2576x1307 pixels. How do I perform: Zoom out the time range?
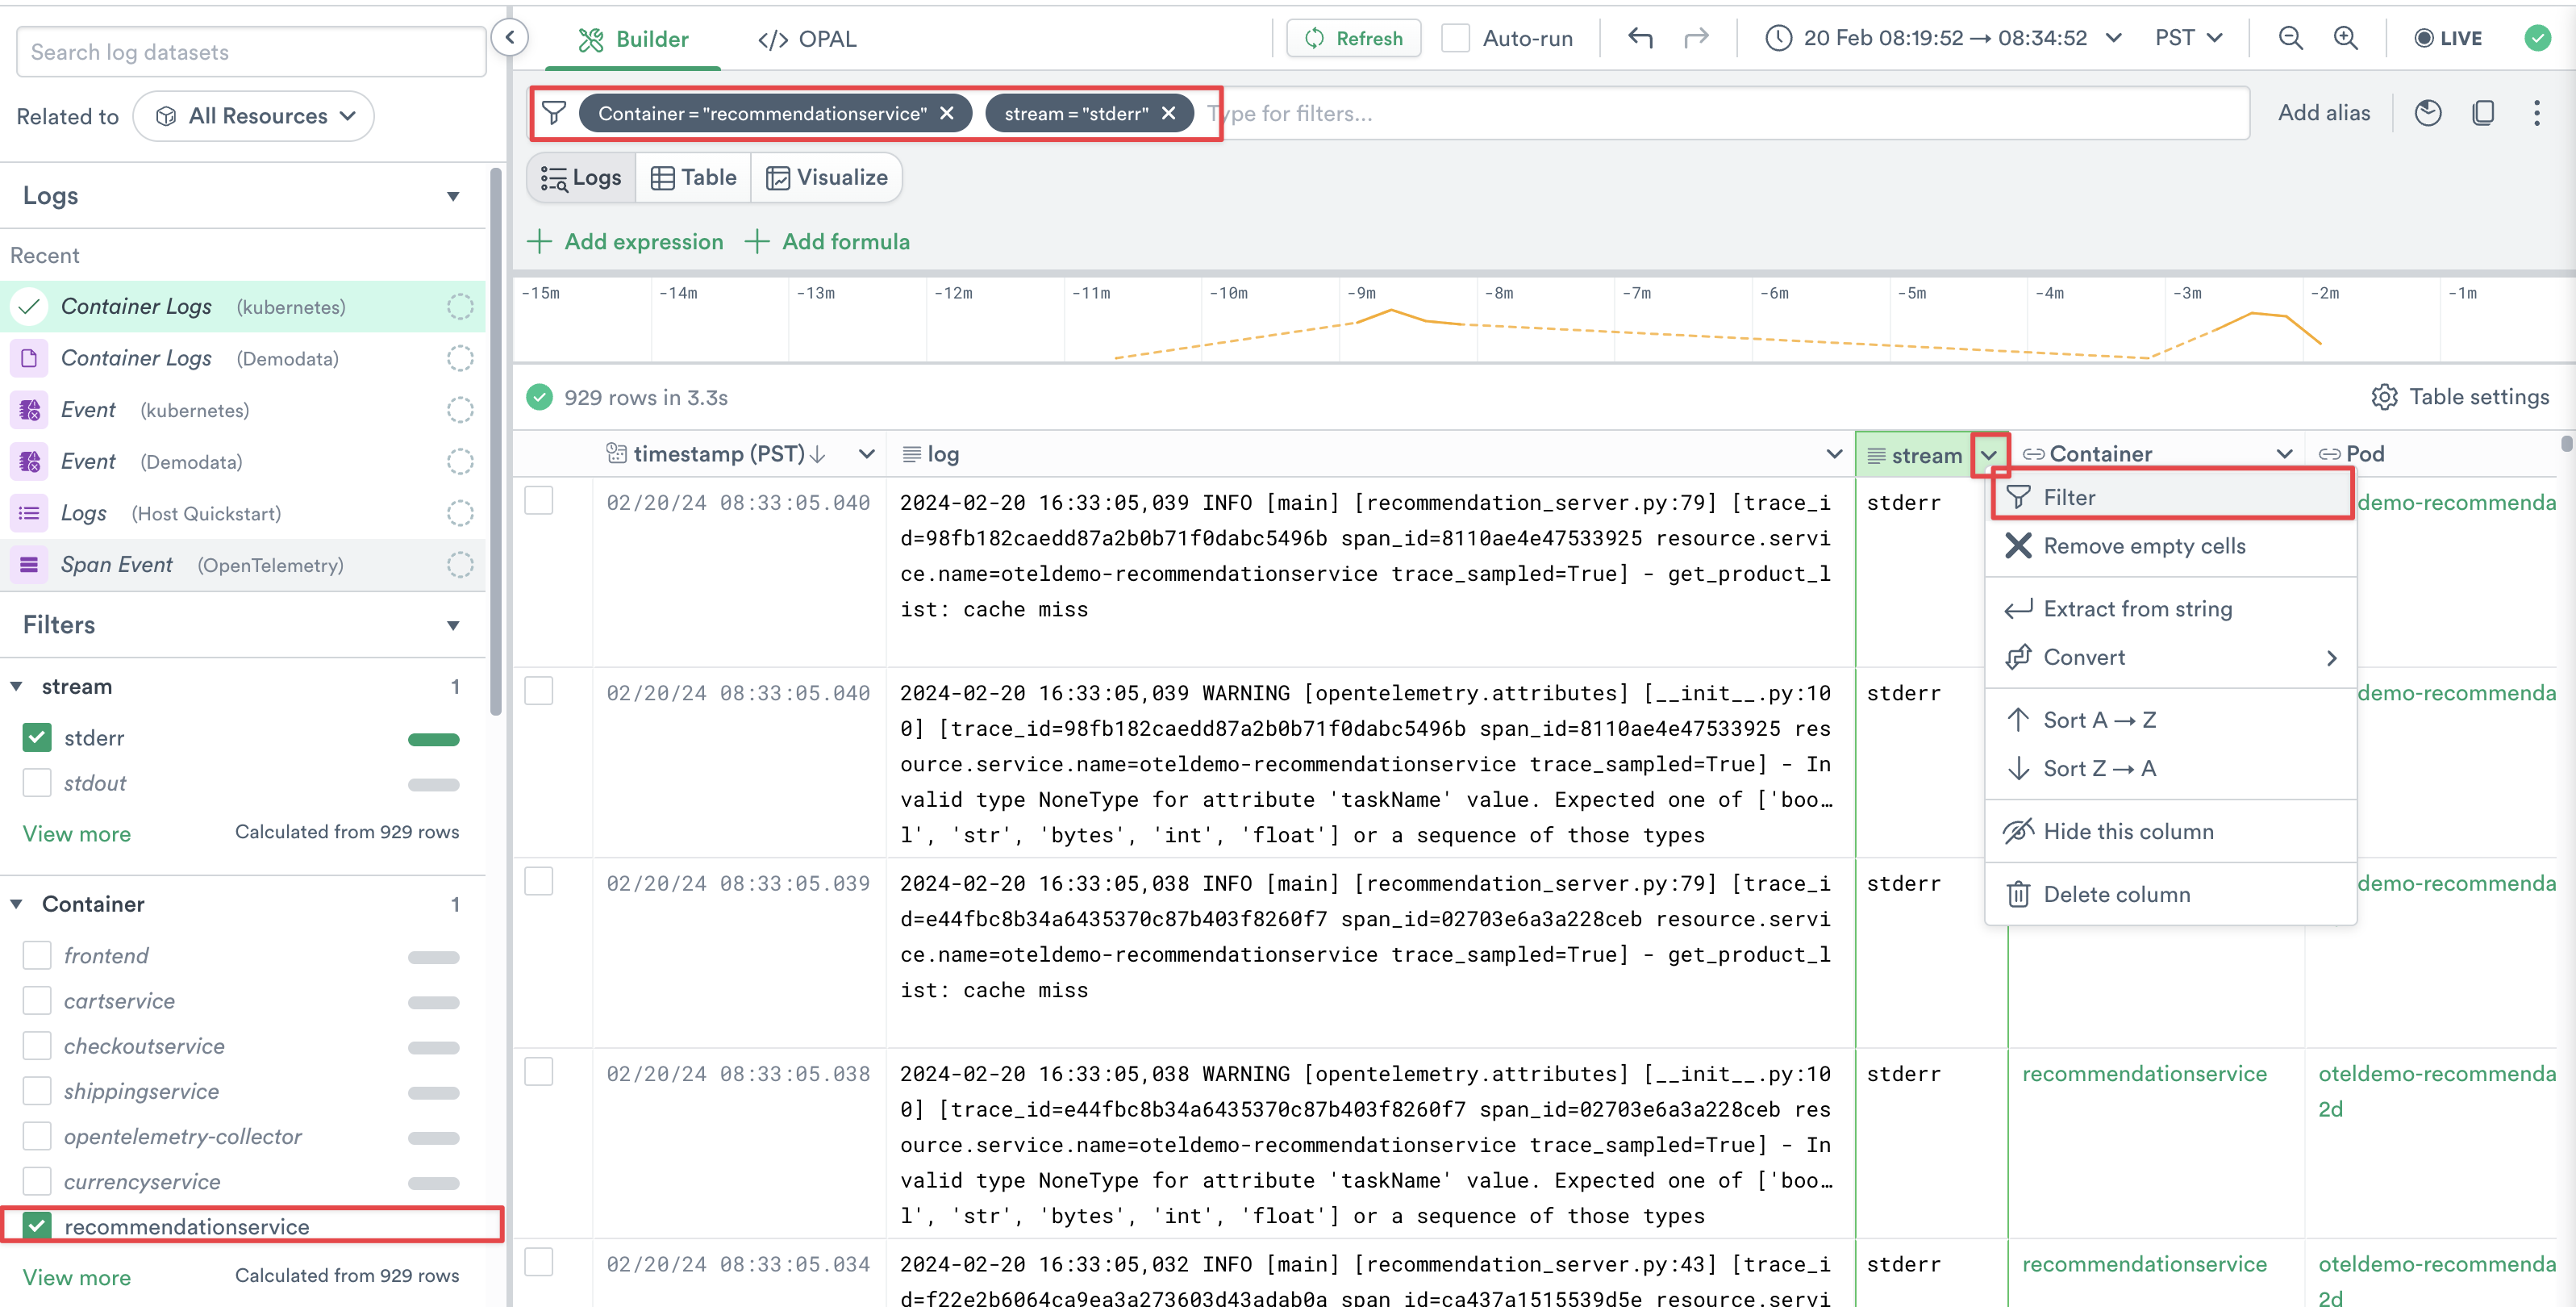click(x=2290, y=38)
